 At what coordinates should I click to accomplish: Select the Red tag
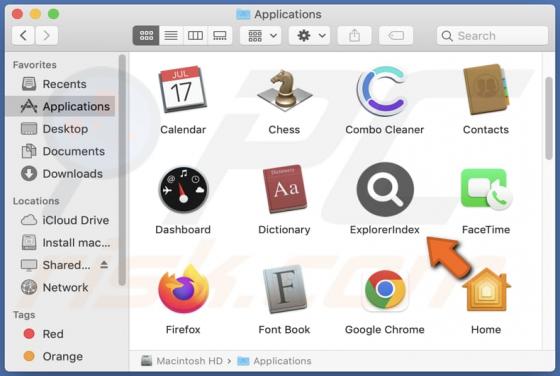tap(61, 334)
